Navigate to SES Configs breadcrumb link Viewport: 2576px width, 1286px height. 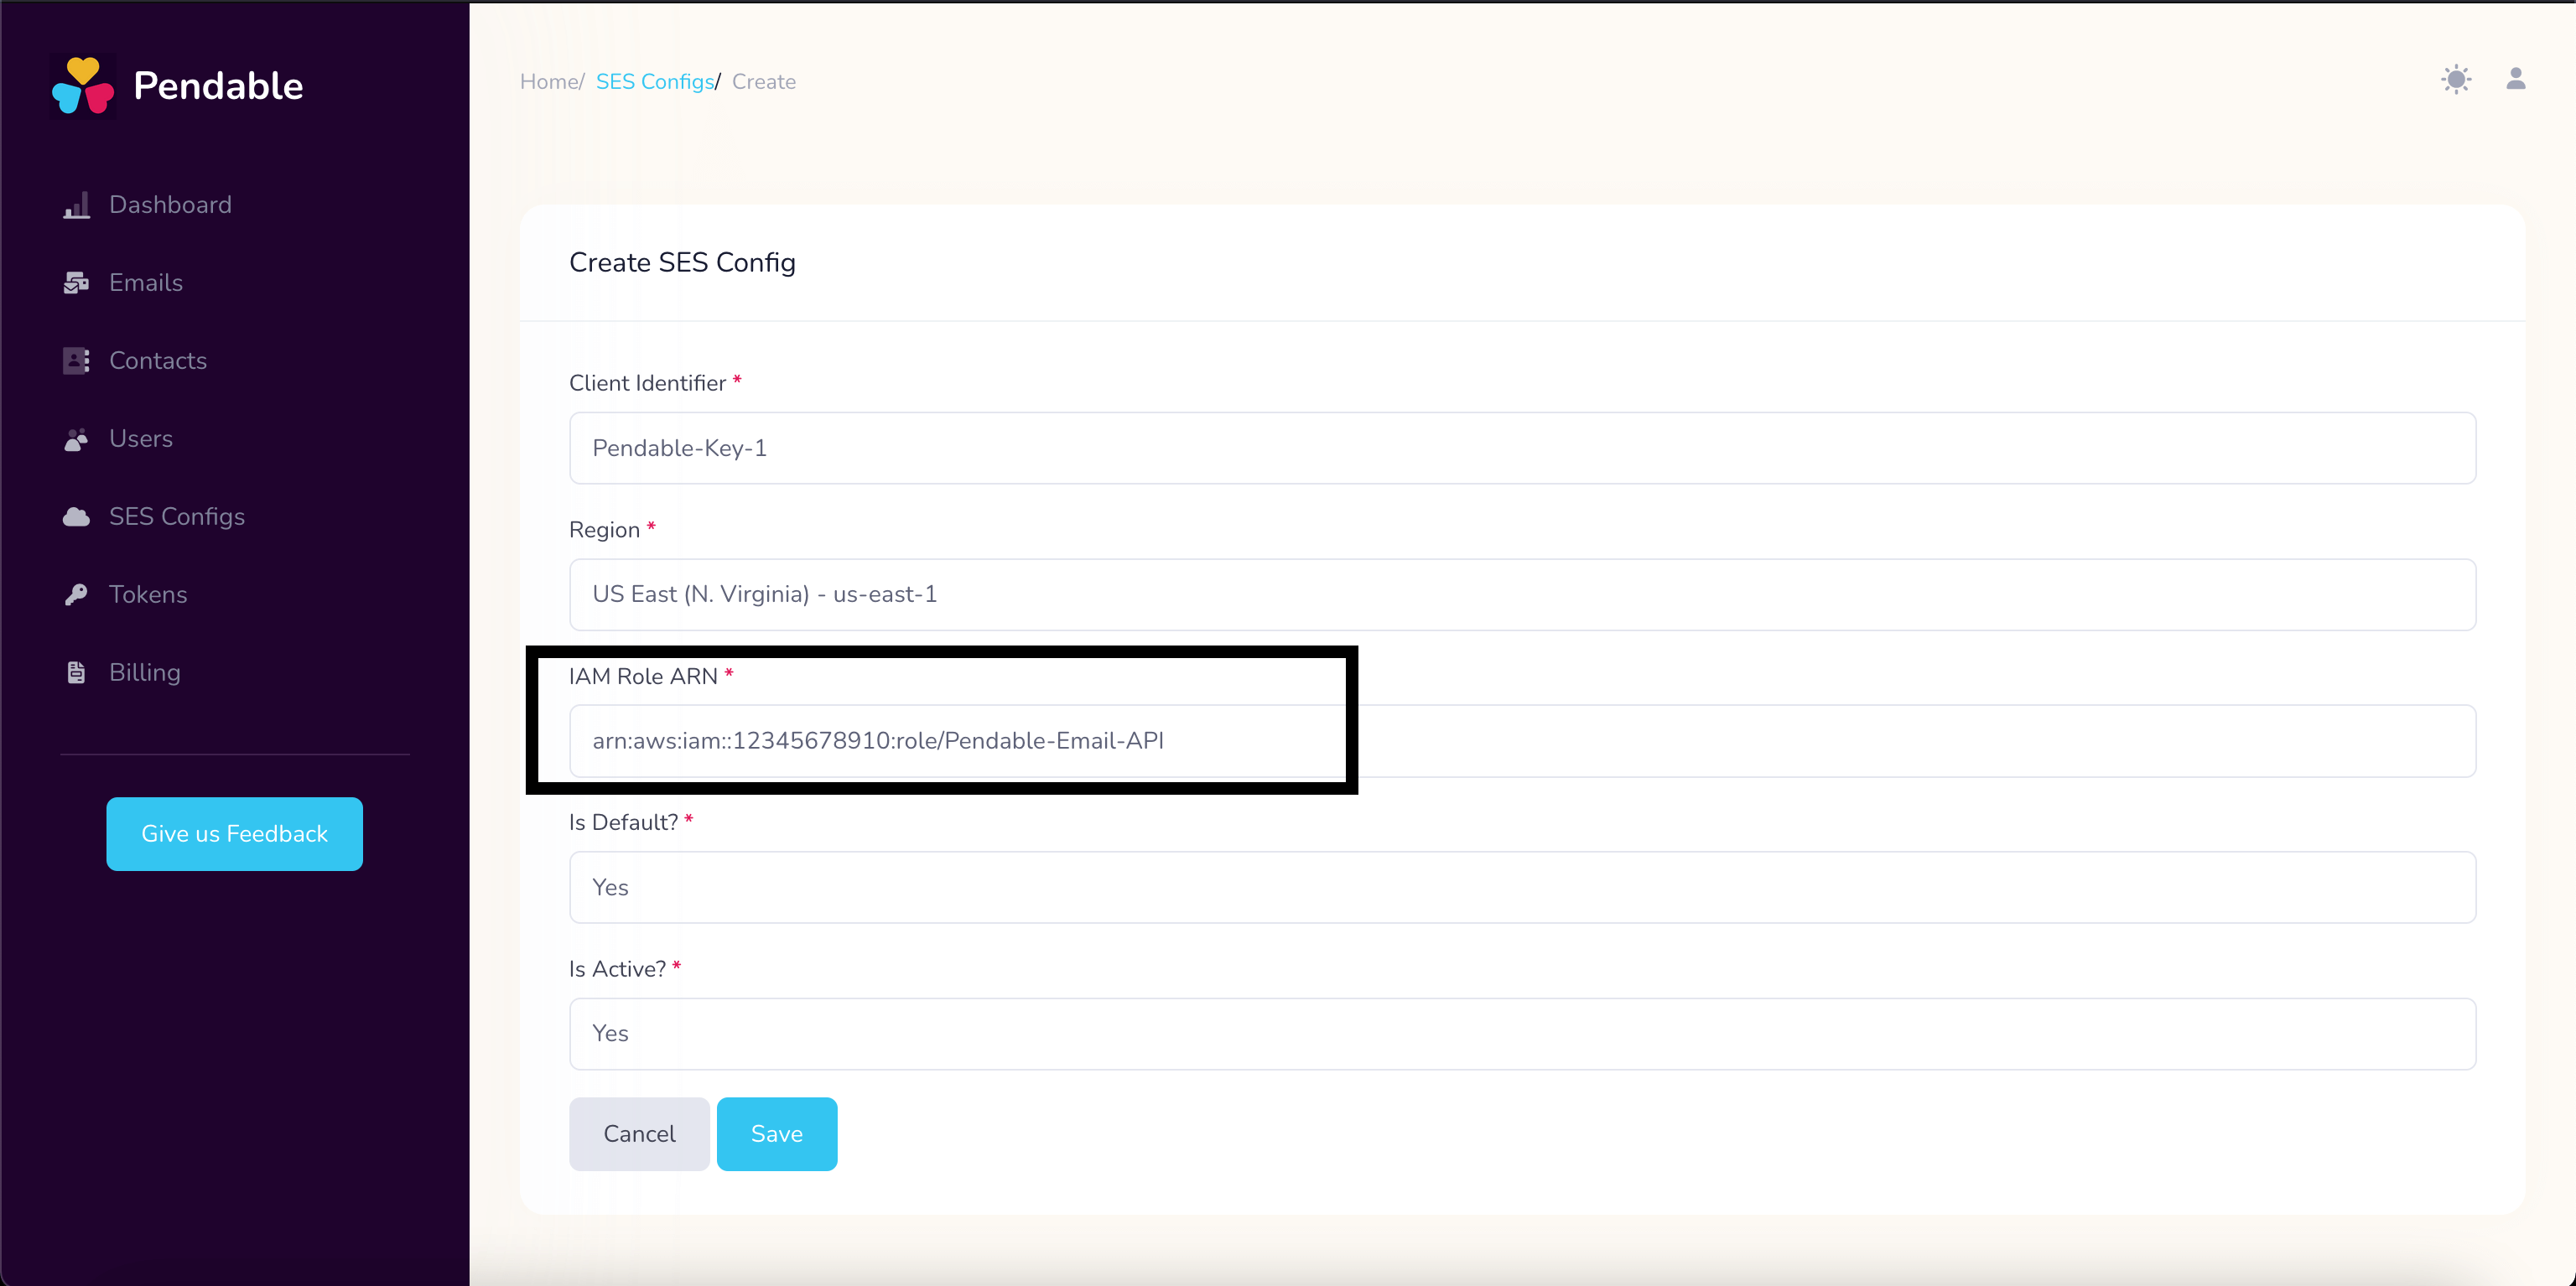pyautogui.click(x=651, y=80)
